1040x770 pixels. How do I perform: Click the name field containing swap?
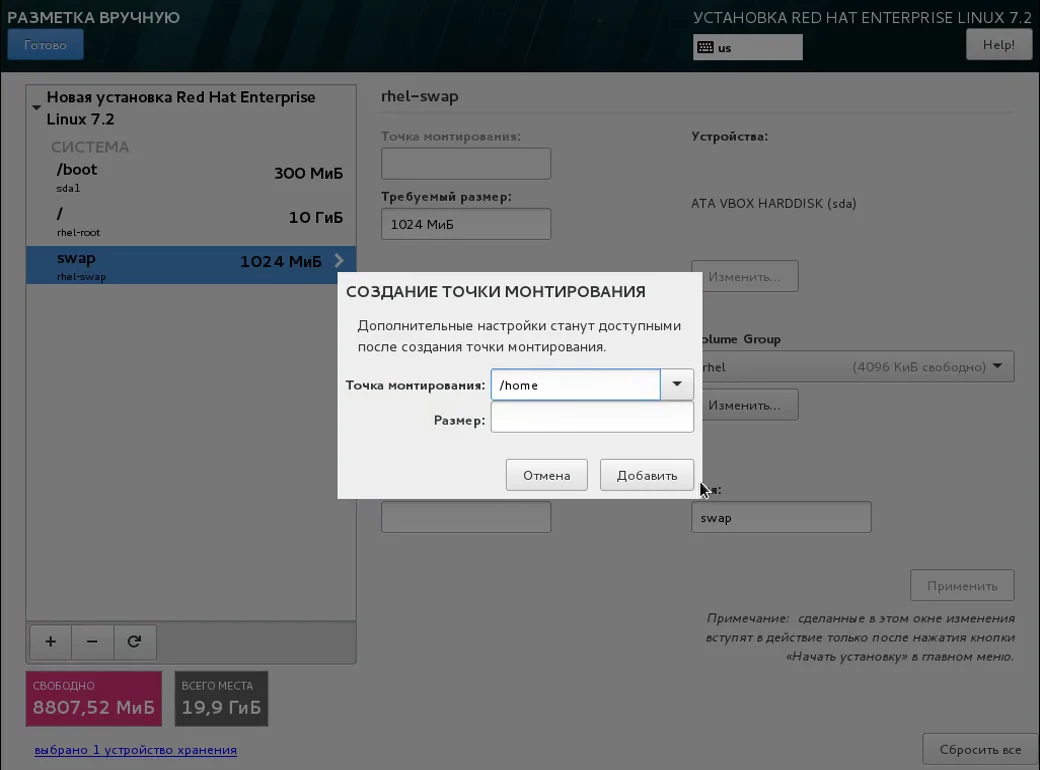coord(781,517)
